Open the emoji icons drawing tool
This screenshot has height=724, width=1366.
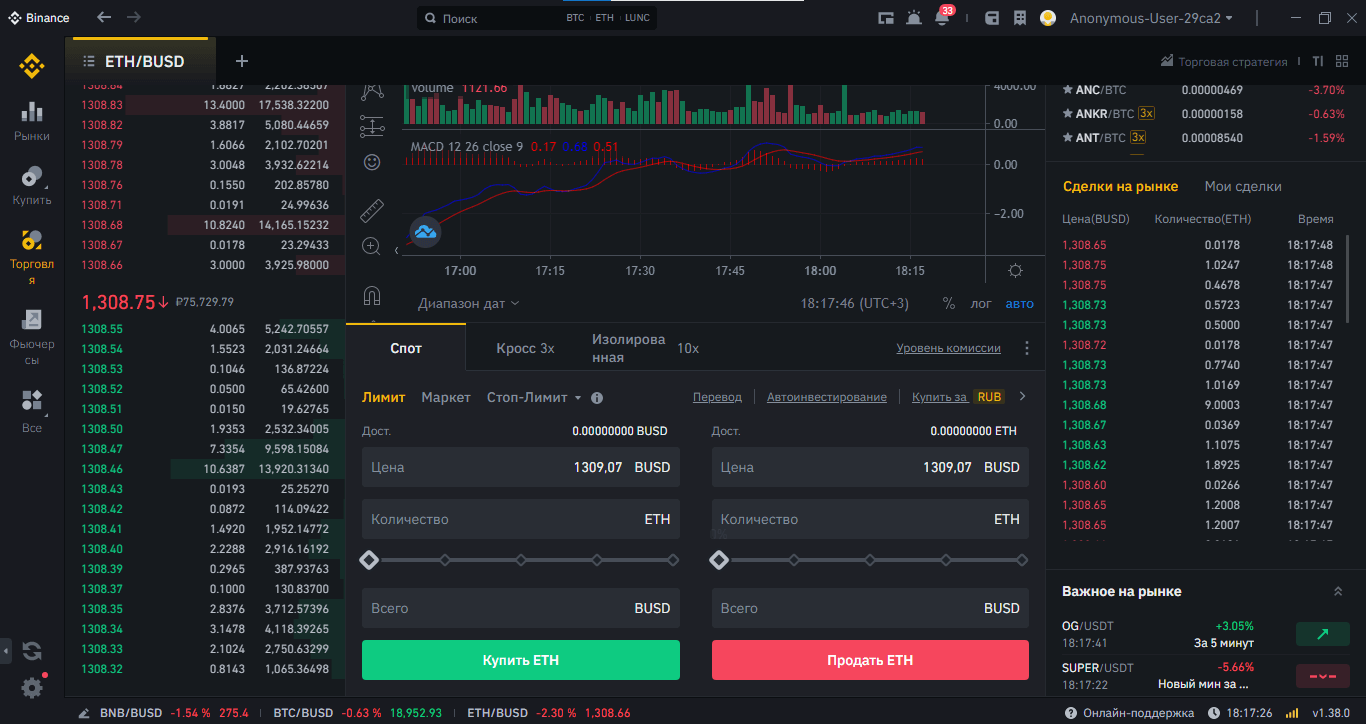click(x=372, y=162)
